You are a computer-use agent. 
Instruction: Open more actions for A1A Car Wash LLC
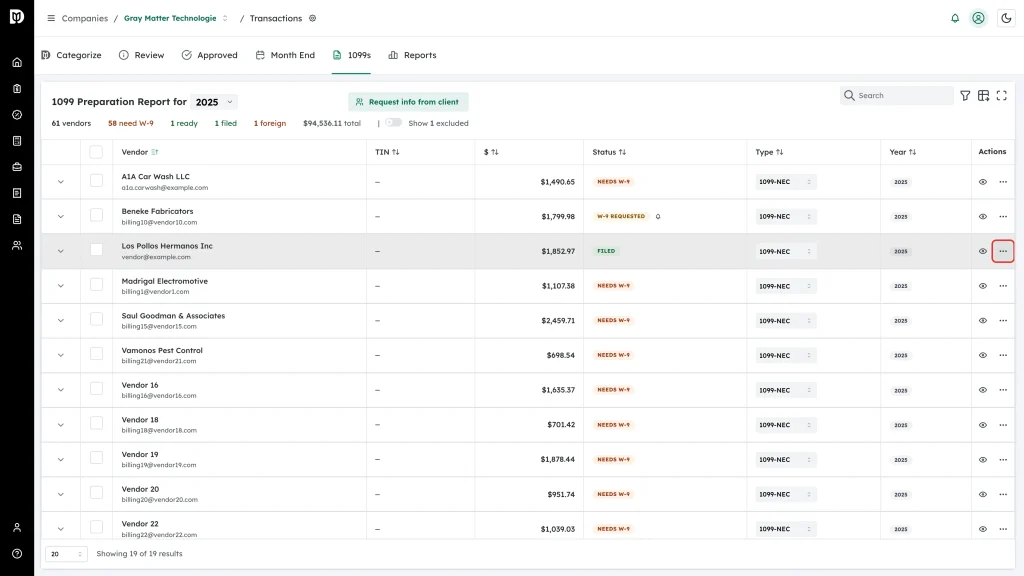(1003, 182)
